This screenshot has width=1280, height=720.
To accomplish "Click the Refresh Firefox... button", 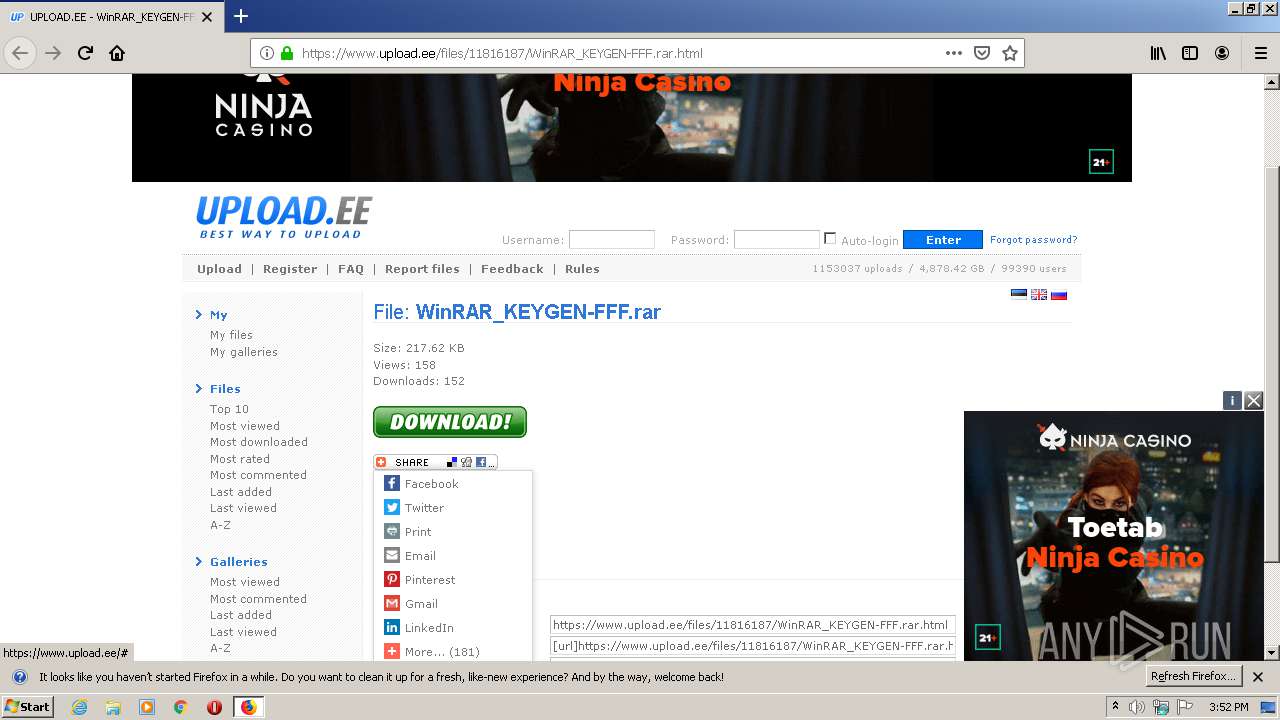I will (x=1194, y=677).
